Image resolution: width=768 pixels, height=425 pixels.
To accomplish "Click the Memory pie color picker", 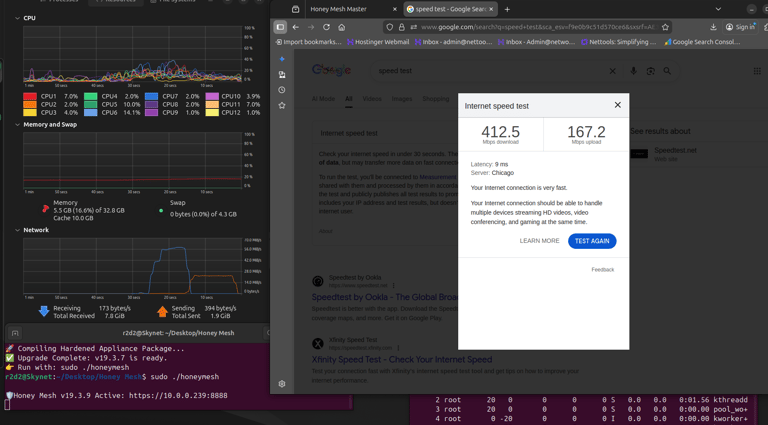I will pos(45,209).
